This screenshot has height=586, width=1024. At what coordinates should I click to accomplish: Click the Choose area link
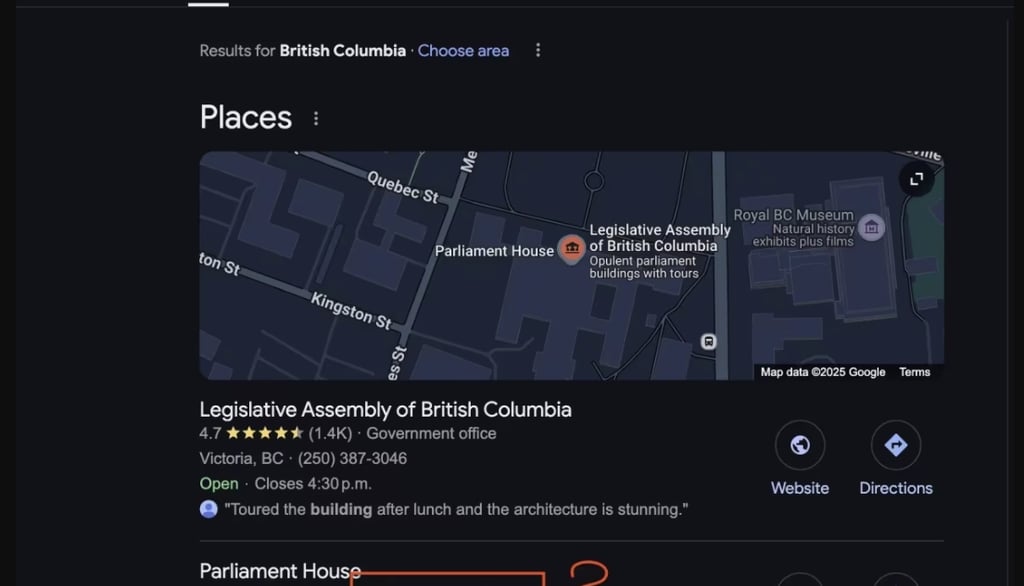[x=463, y=50]
